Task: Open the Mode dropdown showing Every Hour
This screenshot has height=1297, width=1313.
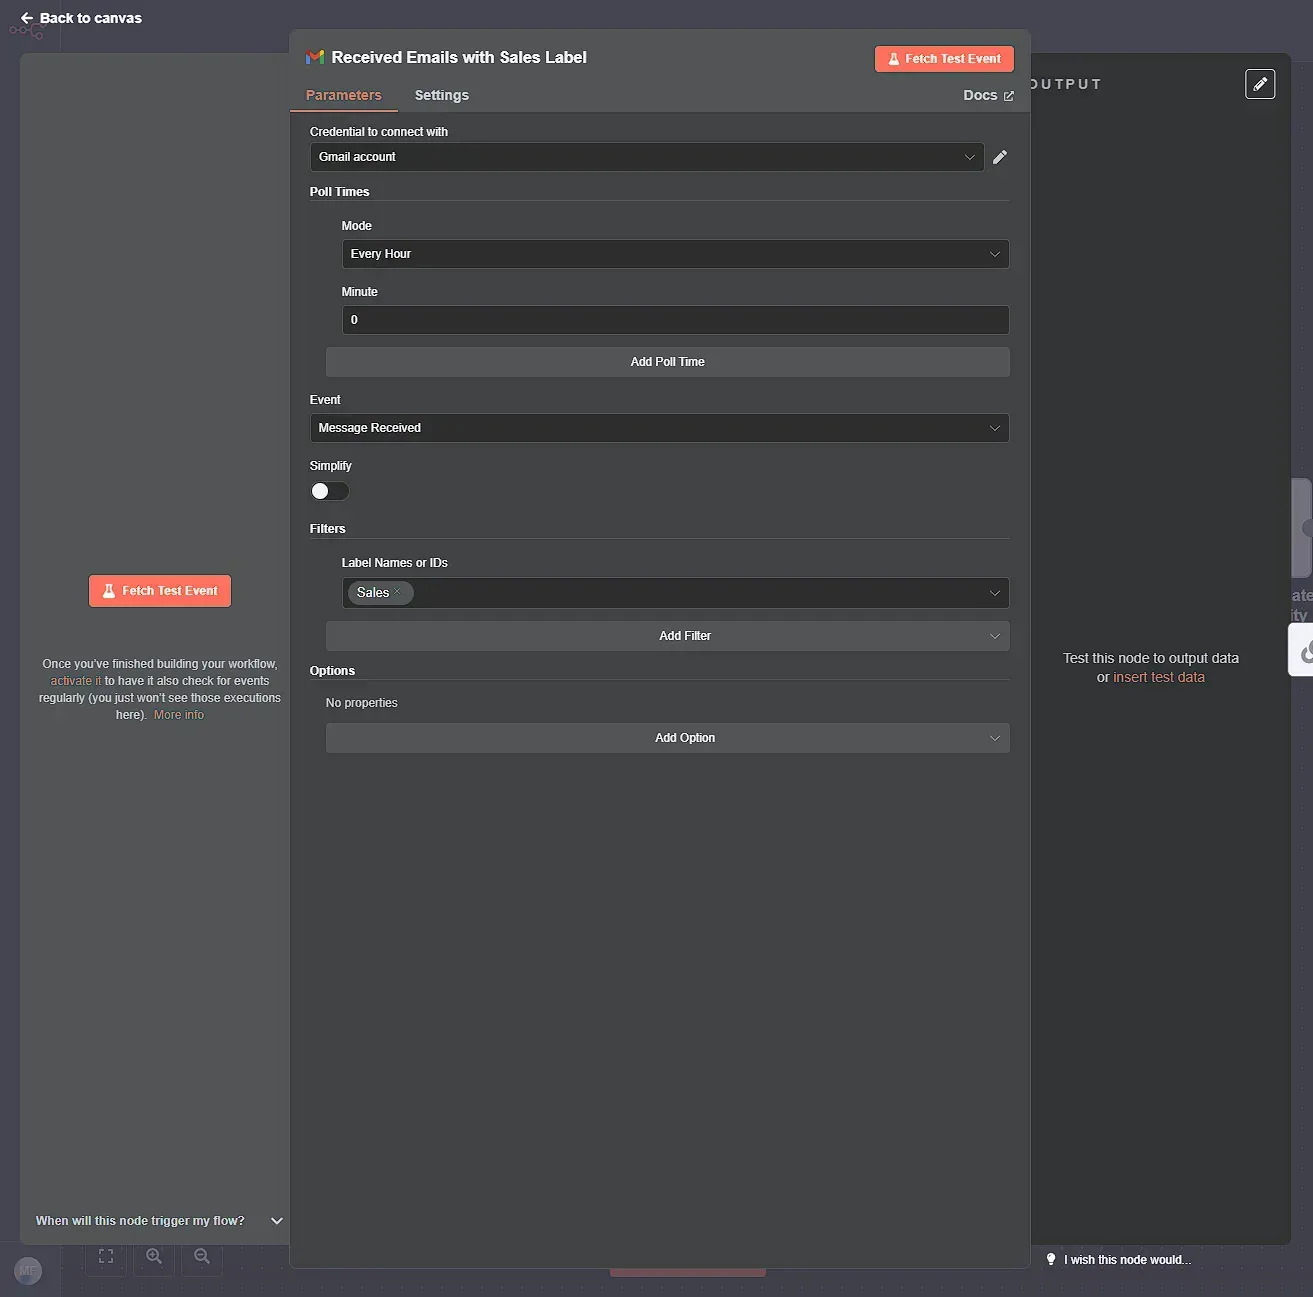Action: [675, 254]
